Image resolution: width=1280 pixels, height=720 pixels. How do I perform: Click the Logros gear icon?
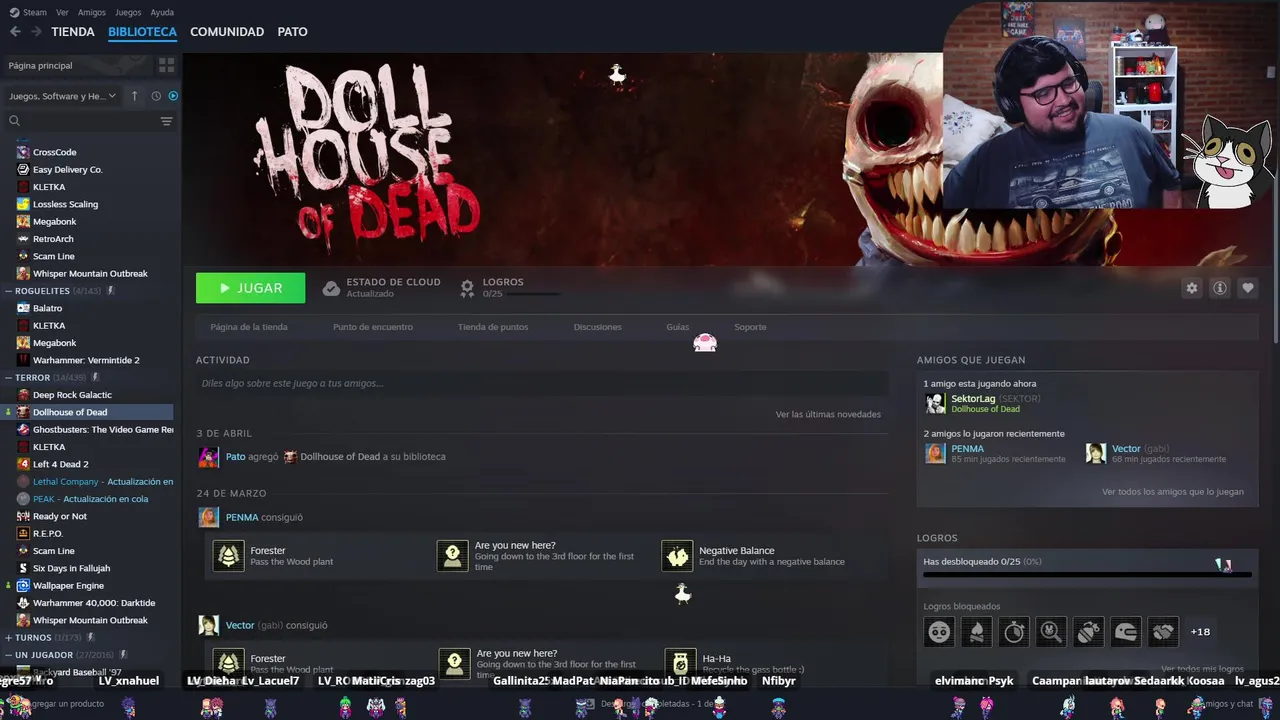(467, 288)
